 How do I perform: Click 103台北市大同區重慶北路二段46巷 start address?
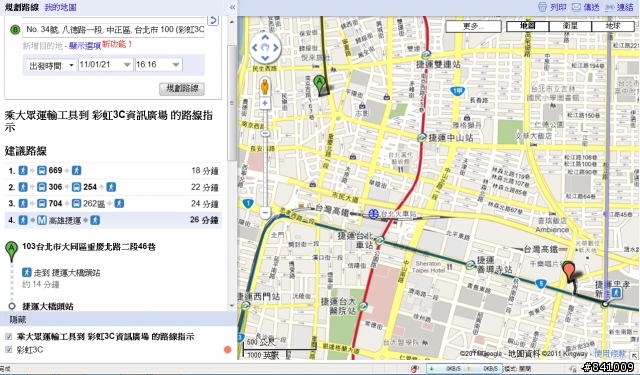pyautogui.click(x=89, y=246)
